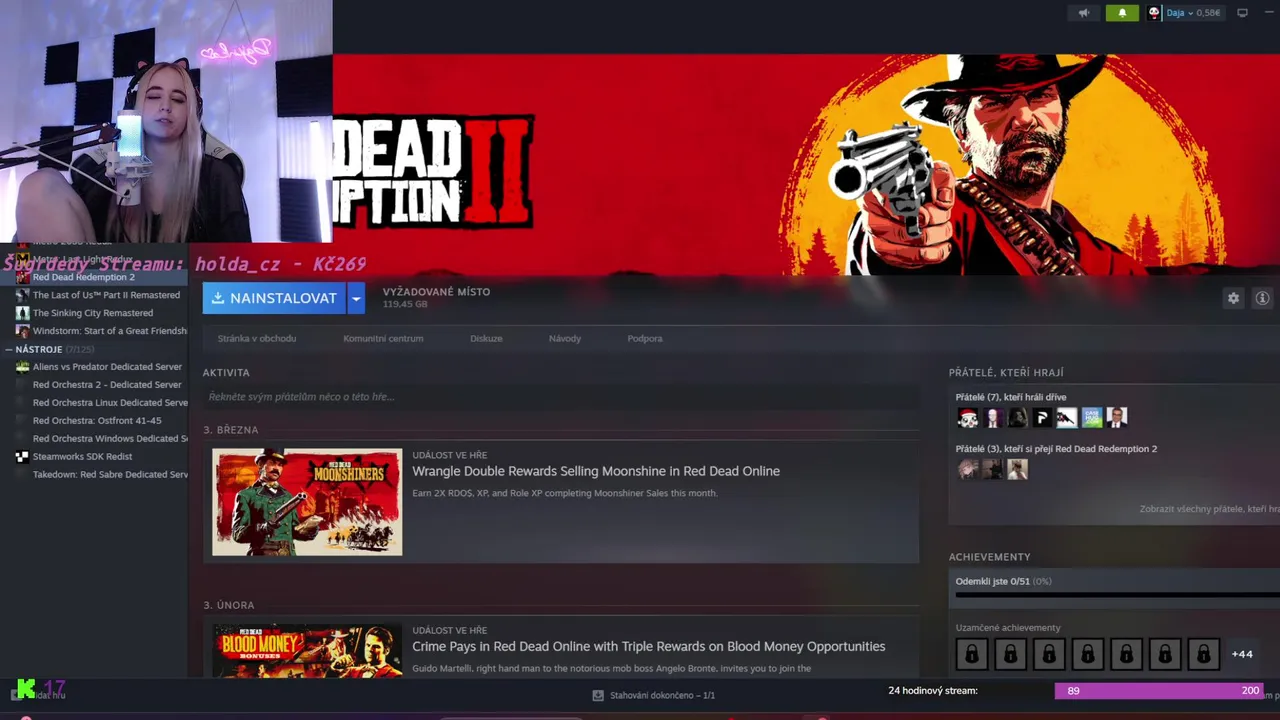Open Crime Pays Triple Rewards news link
This screenshot has height=720, width=1280.
[x=649, y=646]
